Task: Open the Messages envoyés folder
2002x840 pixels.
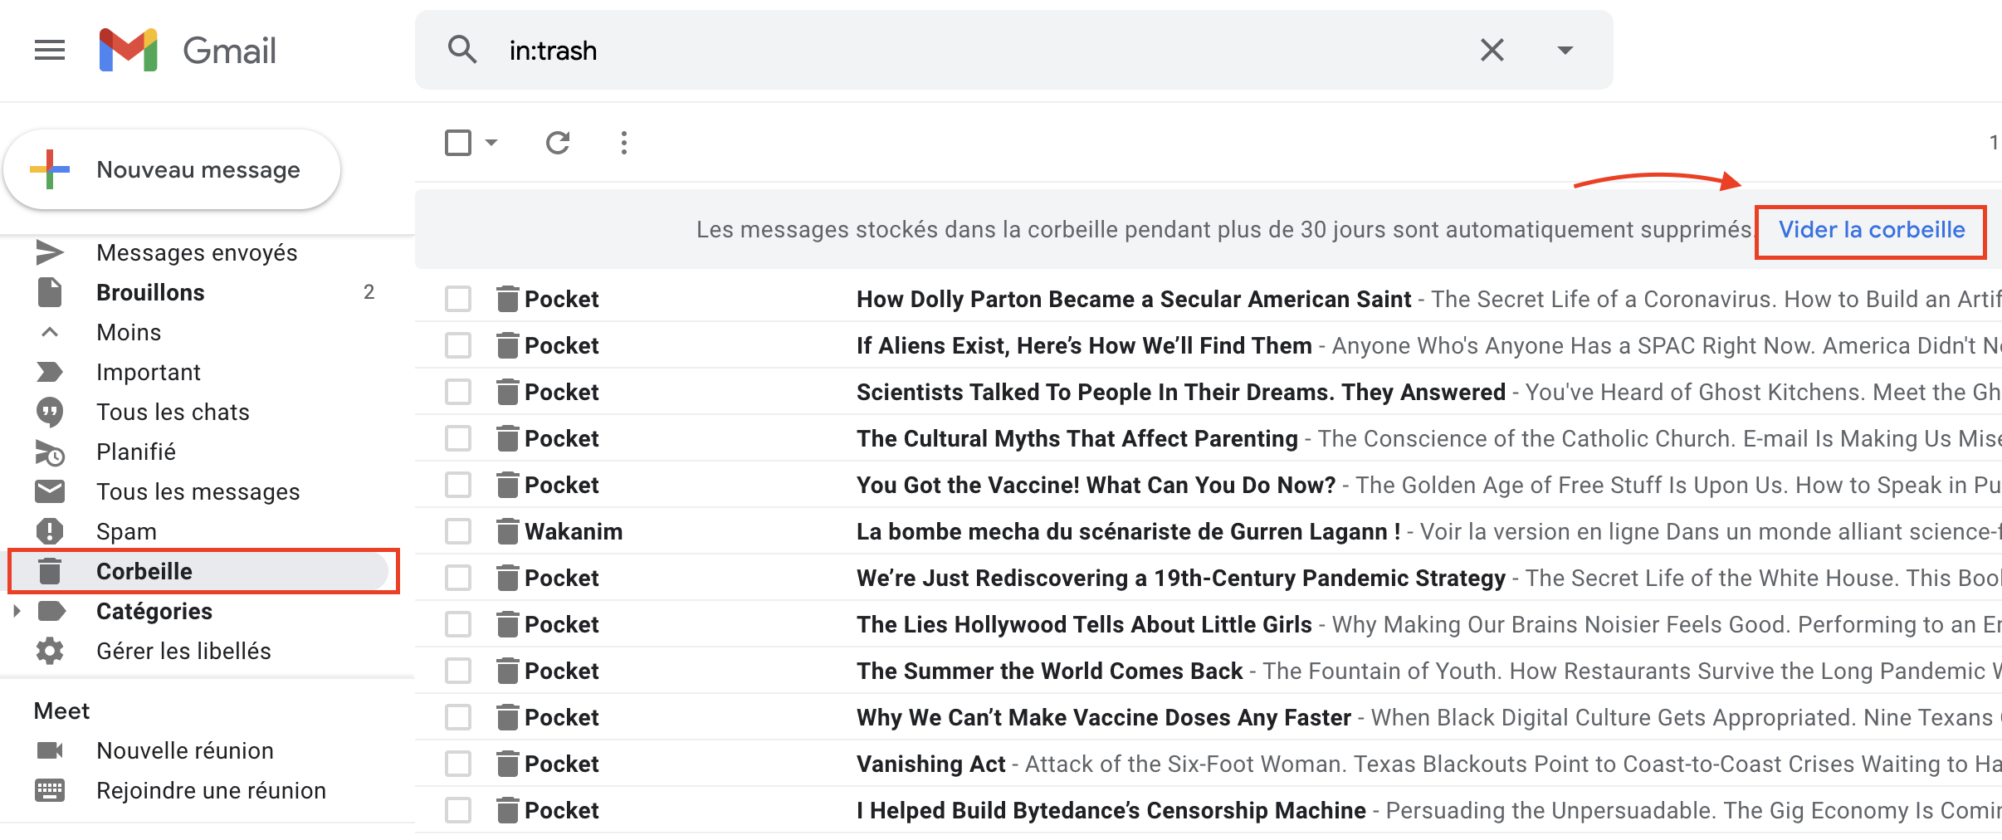Action: (x=196, y=253)
